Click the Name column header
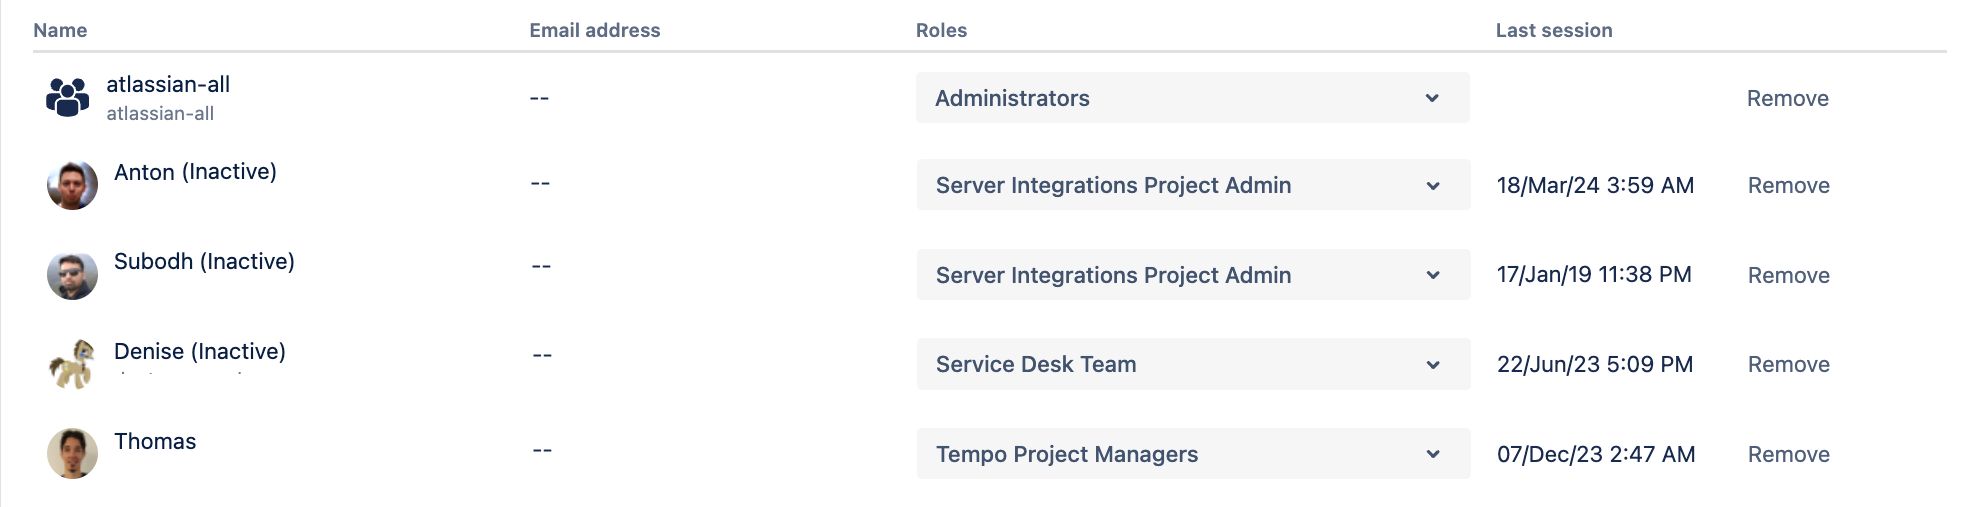Viewport: 1970px width, 507px height. tap(60, 30)
